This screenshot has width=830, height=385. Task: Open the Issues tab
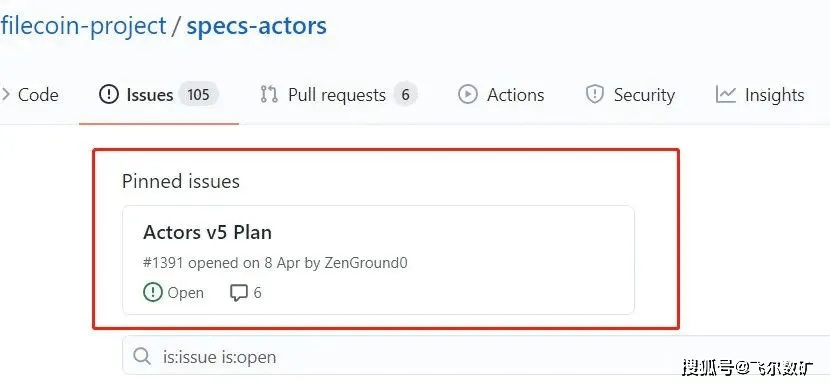(158, 95)
